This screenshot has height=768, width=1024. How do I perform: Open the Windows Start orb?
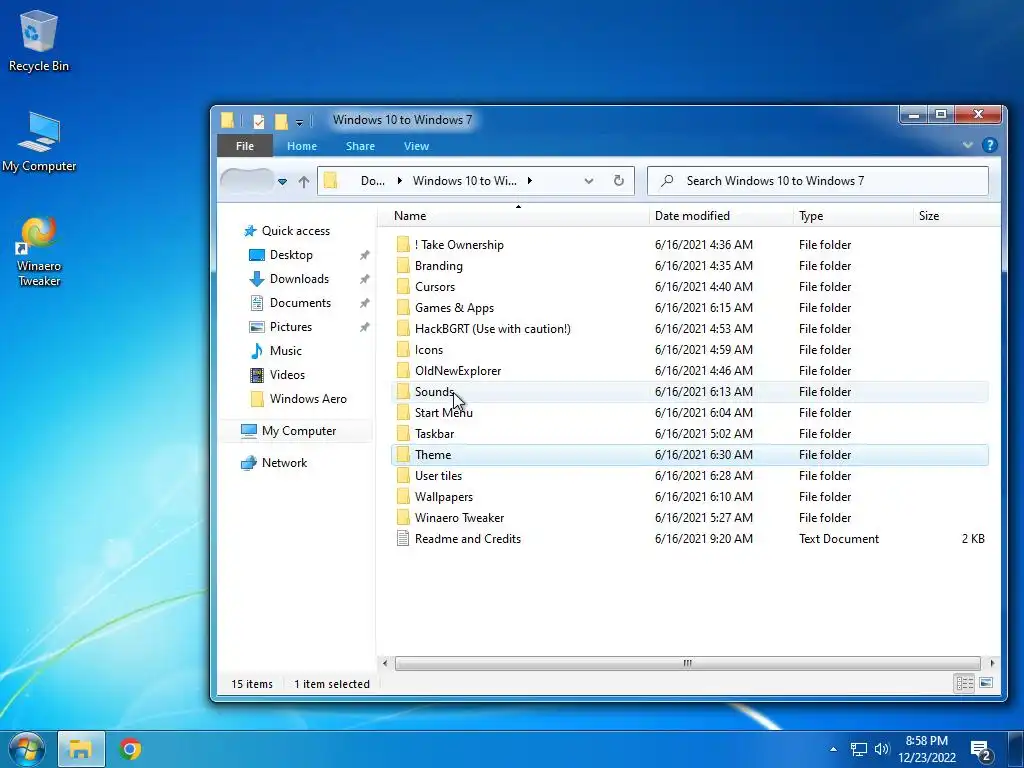point(26,749)
